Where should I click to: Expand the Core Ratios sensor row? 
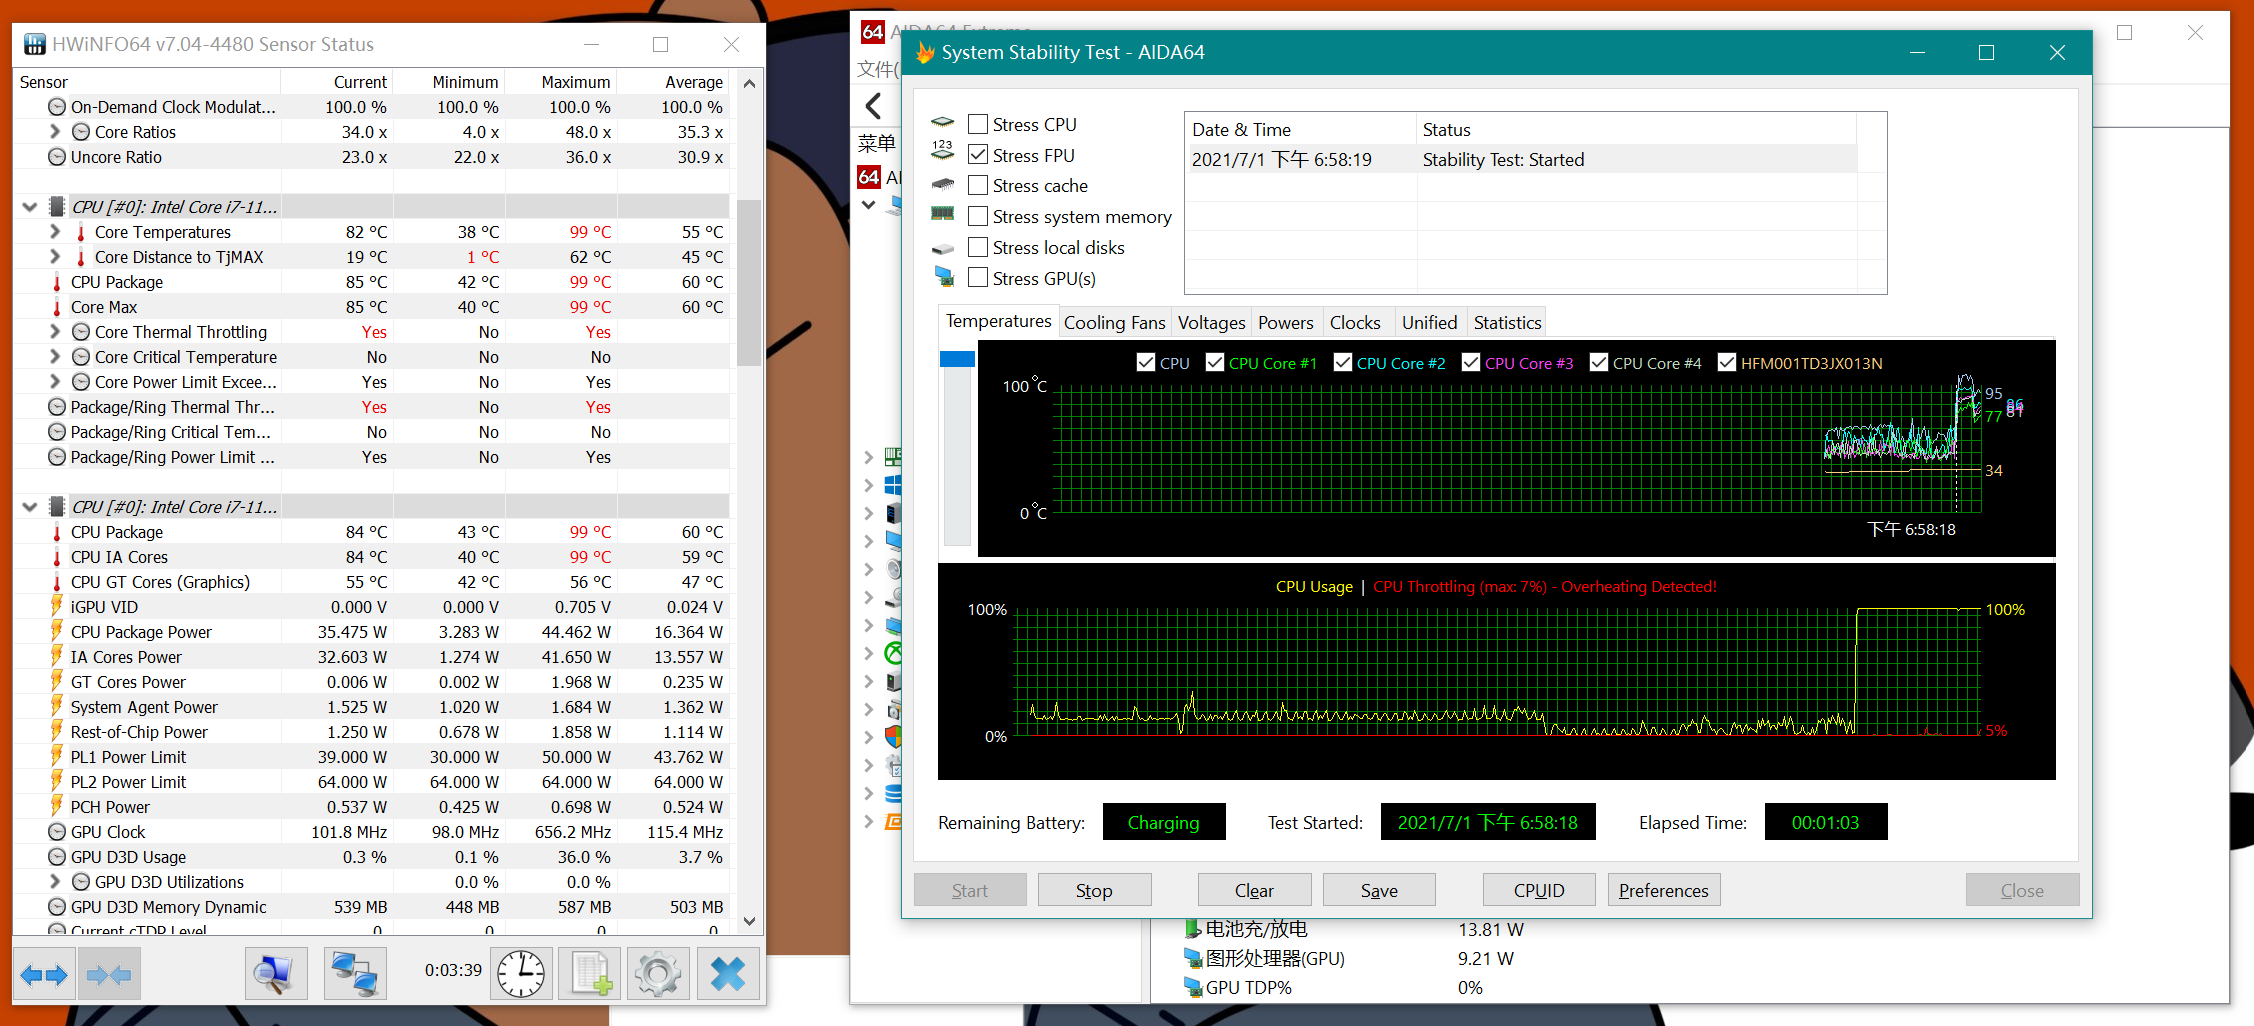(55, 132)
